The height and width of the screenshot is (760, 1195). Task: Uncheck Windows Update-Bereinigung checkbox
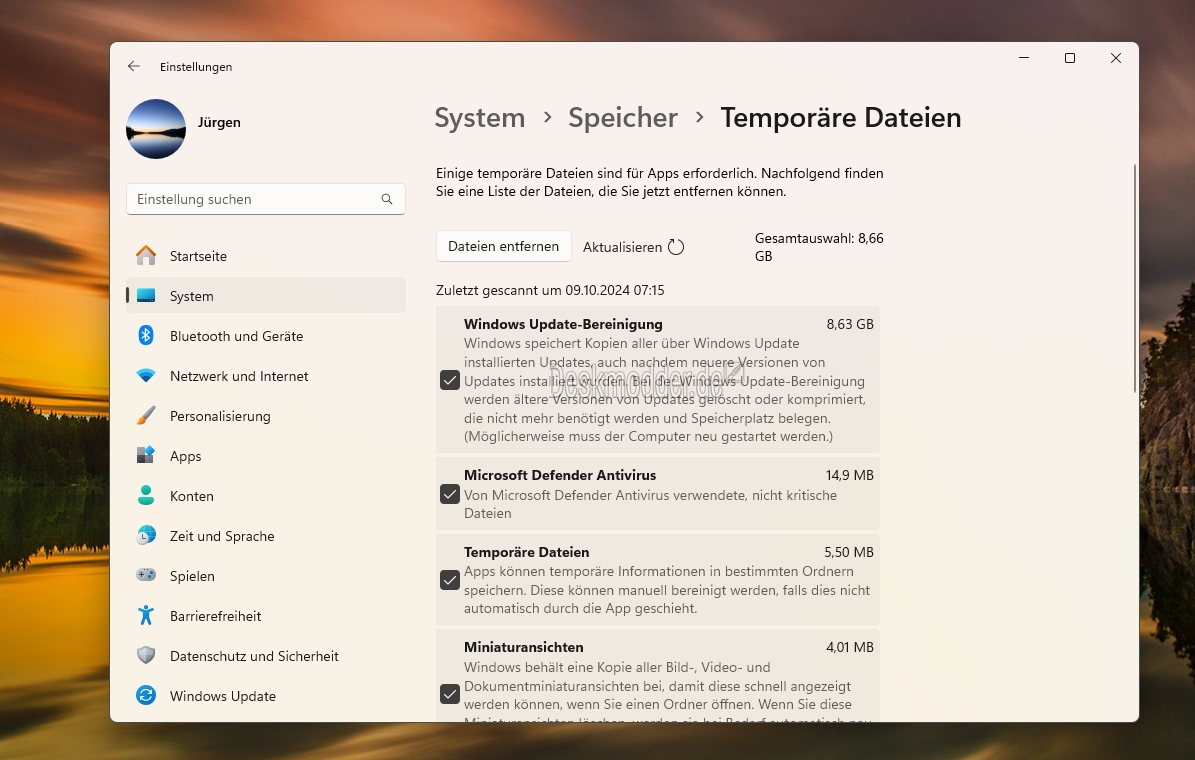tap(450, 380)
